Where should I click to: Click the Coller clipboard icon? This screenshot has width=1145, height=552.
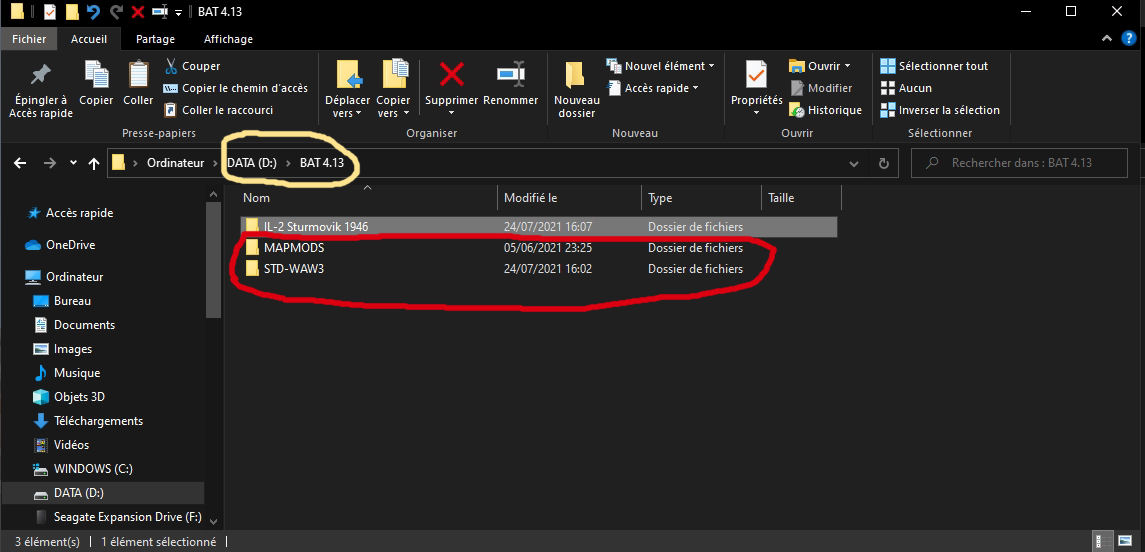138,74
